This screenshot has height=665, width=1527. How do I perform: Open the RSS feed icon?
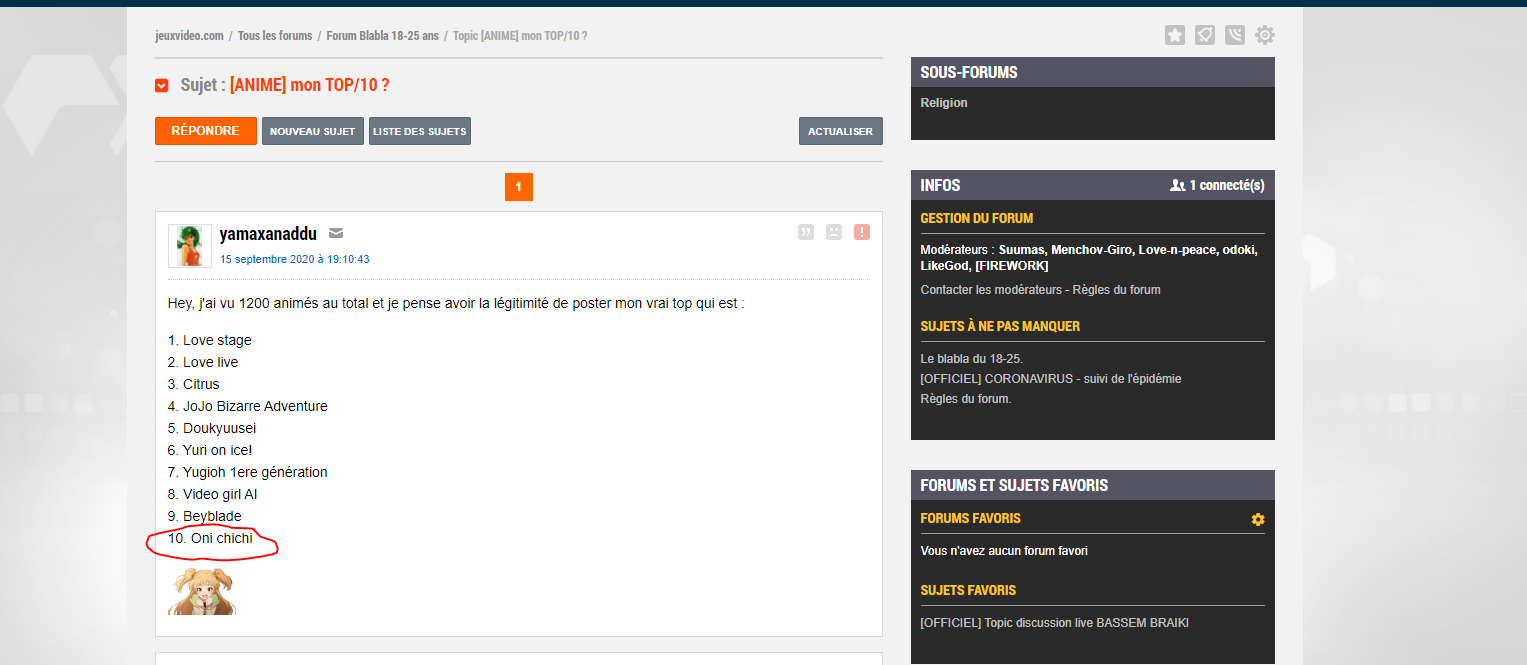click(1235, 36)
